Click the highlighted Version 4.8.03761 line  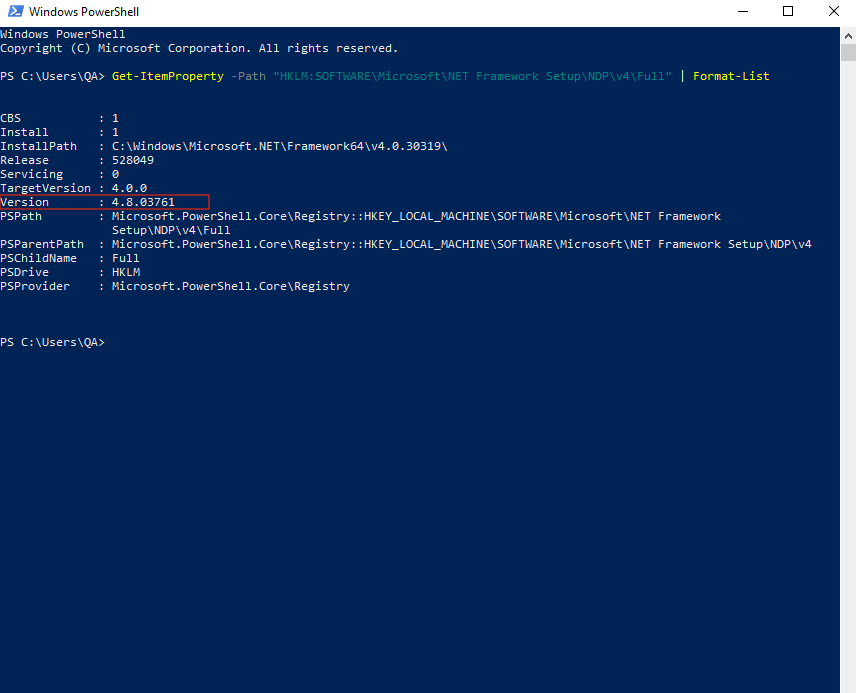click(x=104, y=202)
